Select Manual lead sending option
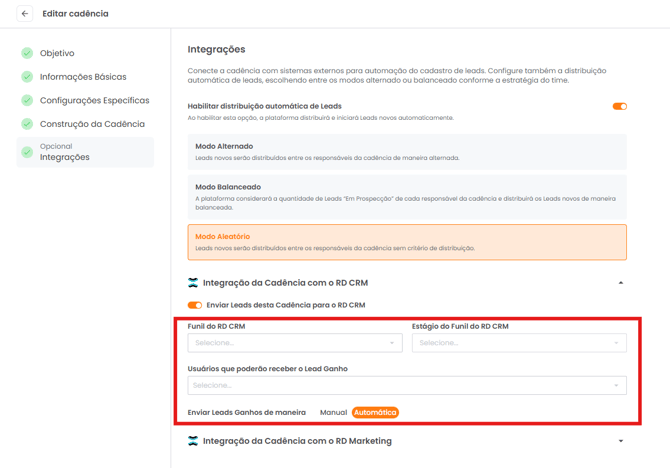 pos(333,412)
